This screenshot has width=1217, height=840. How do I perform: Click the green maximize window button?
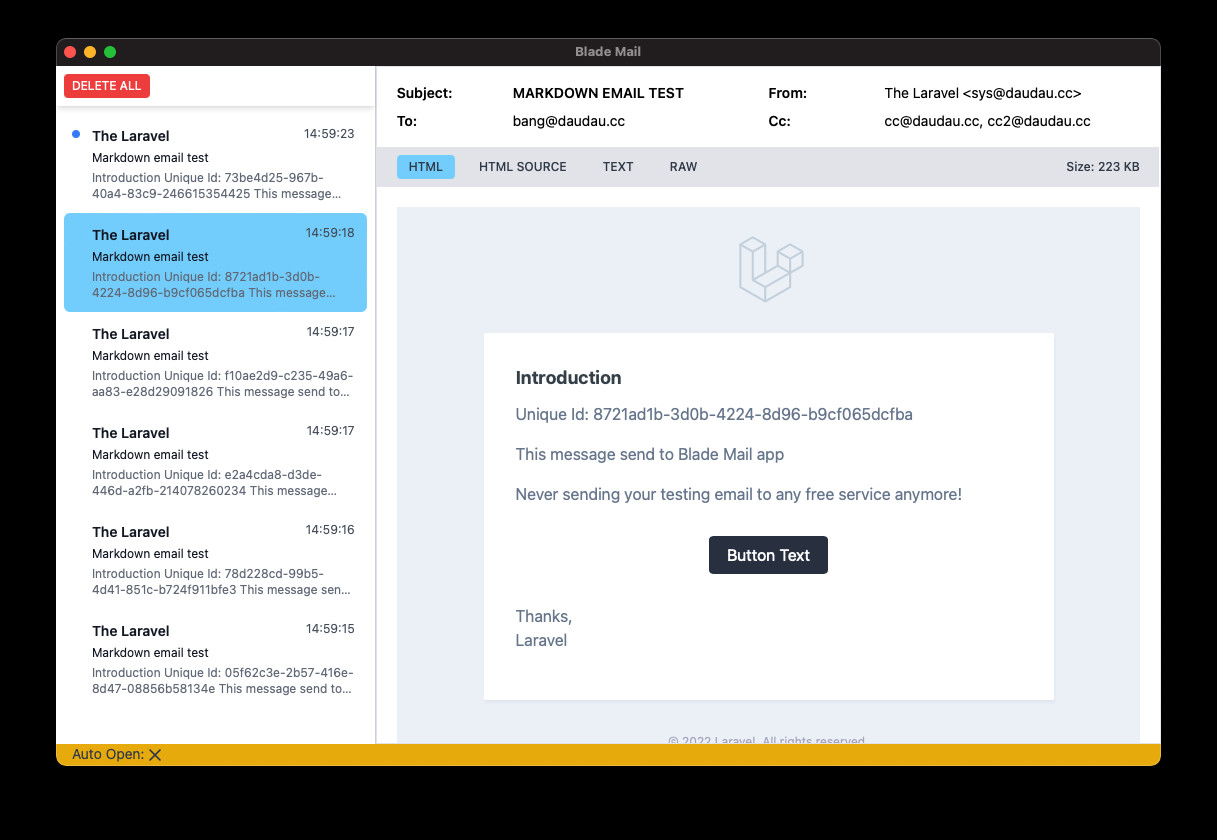pos(110,52)
